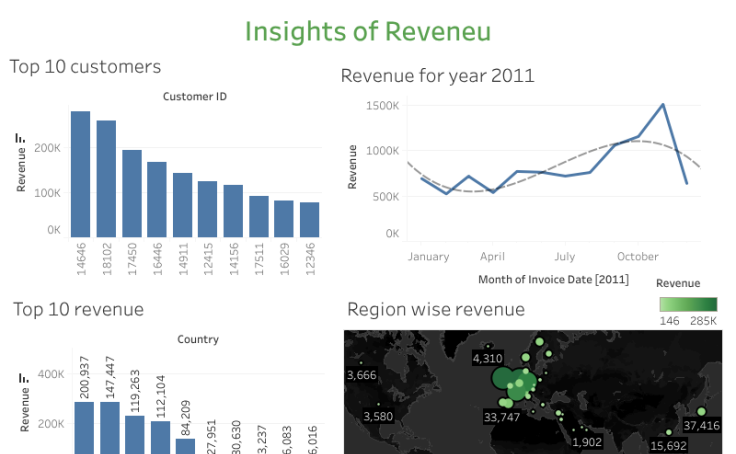Select the country bar labeled 84,209

click(x=186, y=445)
